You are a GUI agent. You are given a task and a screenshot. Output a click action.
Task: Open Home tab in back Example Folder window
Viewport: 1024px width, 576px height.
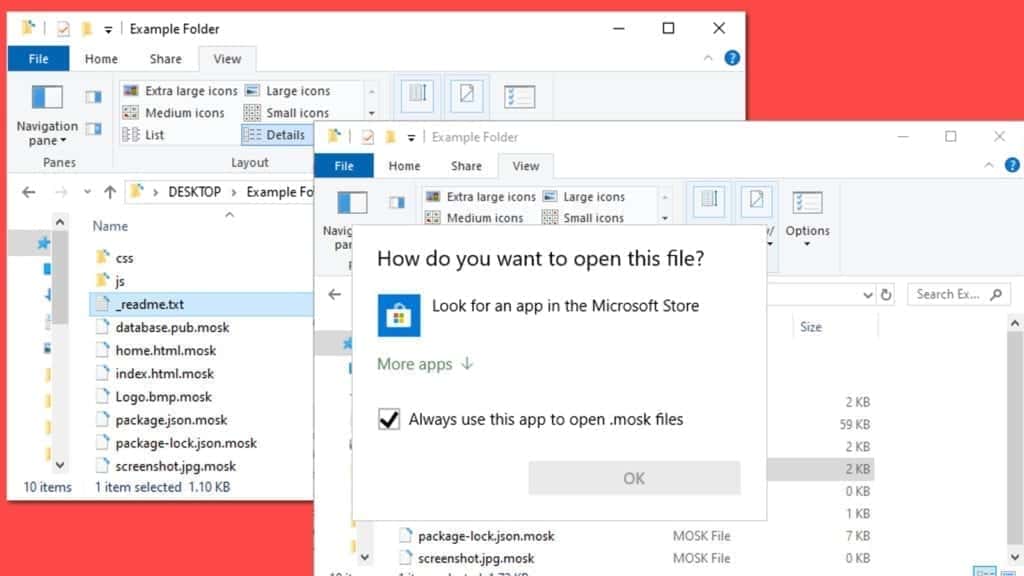pos(101,59)
